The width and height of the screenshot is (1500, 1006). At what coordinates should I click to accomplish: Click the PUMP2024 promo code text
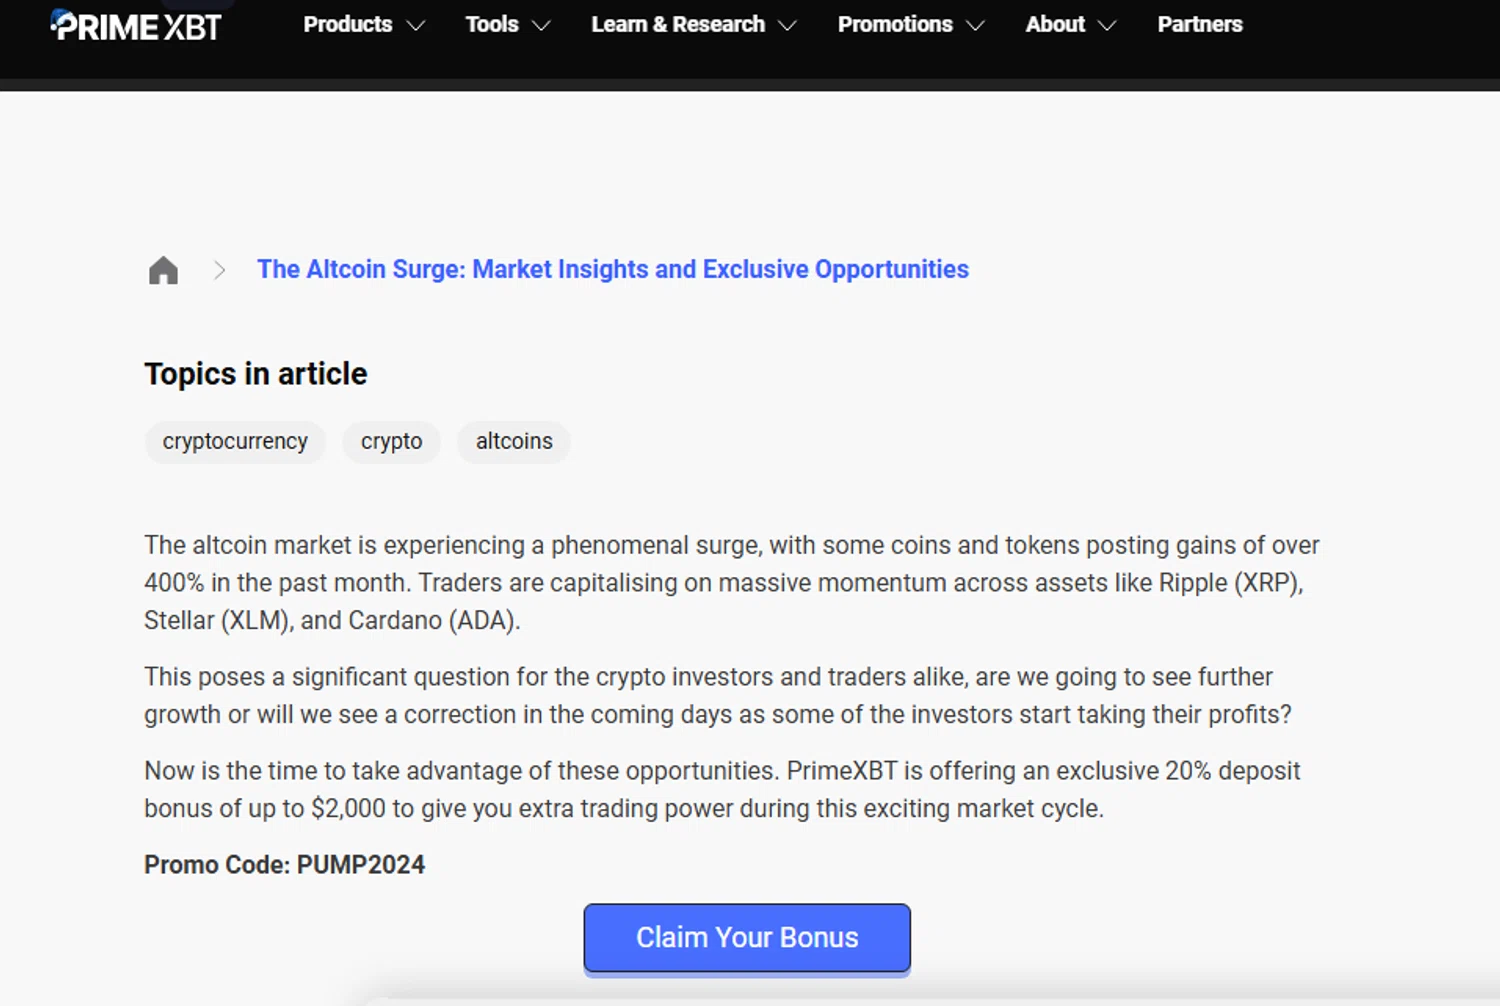[361, 865]
